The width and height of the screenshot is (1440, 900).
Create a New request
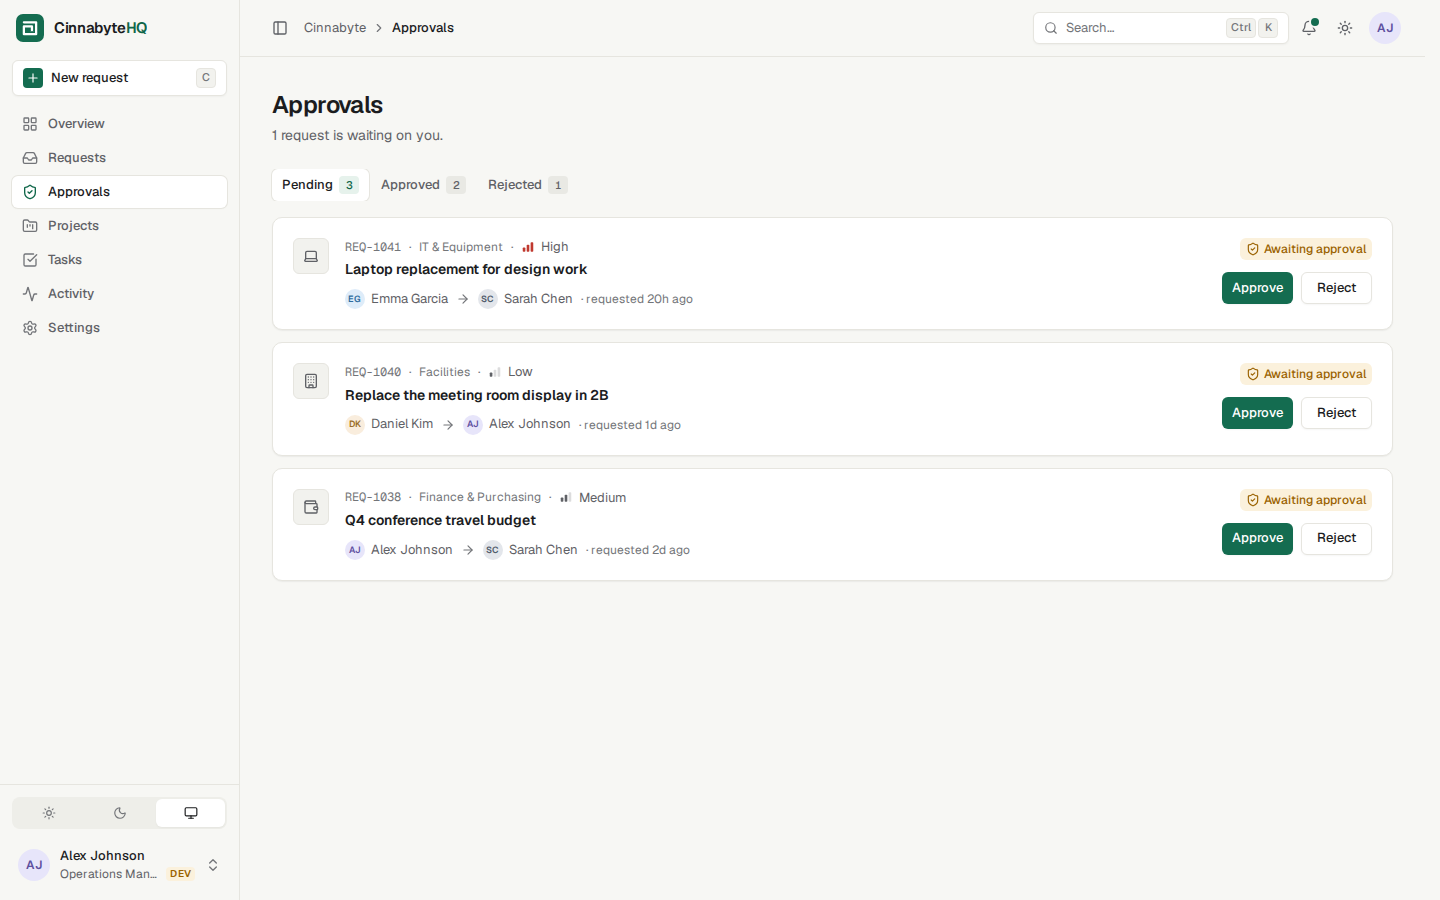pos(119,78)
